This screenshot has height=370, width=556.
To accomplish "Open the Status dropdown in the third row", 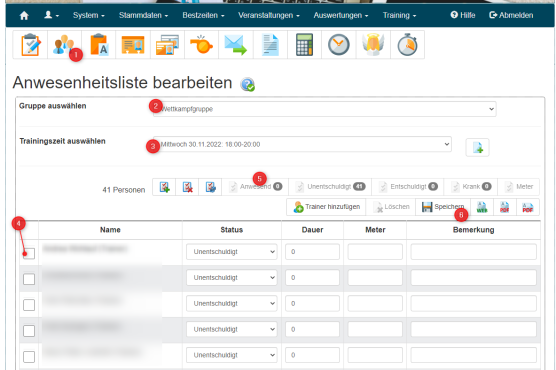I will (x=232, y=304).
